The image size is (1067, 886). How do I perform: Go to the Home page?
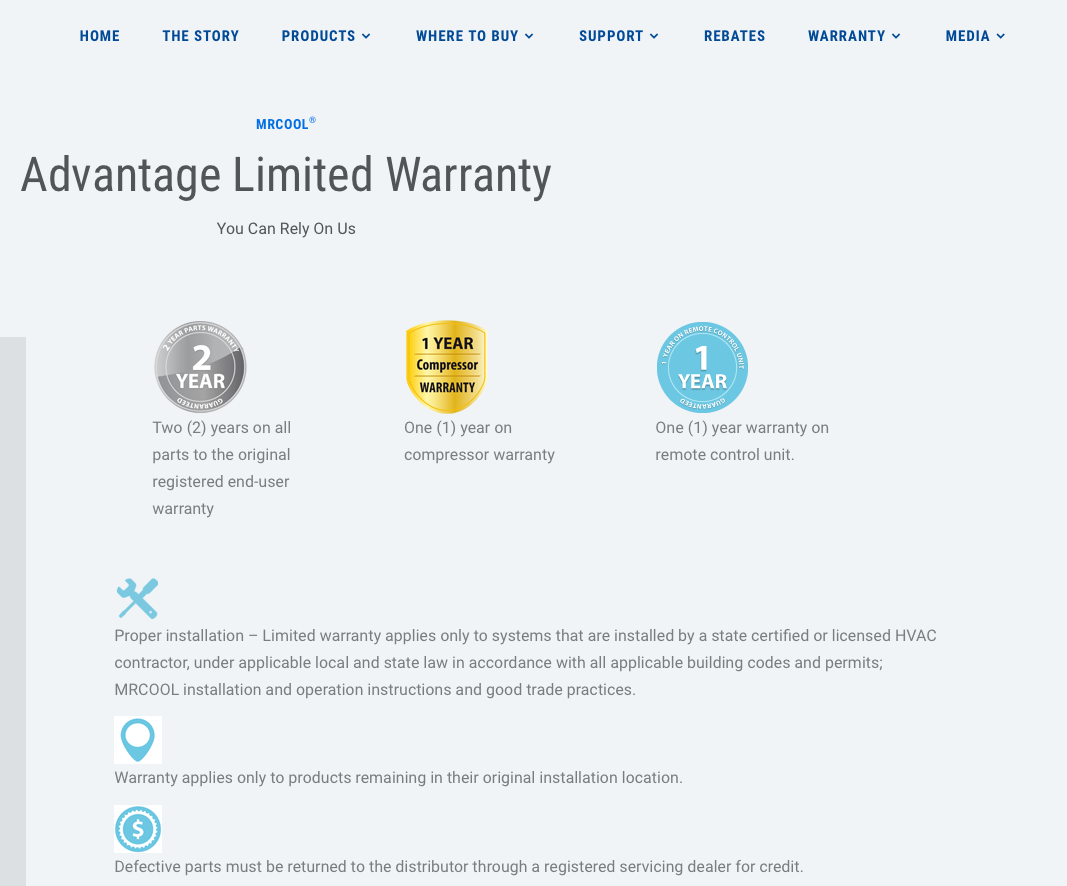99,36
